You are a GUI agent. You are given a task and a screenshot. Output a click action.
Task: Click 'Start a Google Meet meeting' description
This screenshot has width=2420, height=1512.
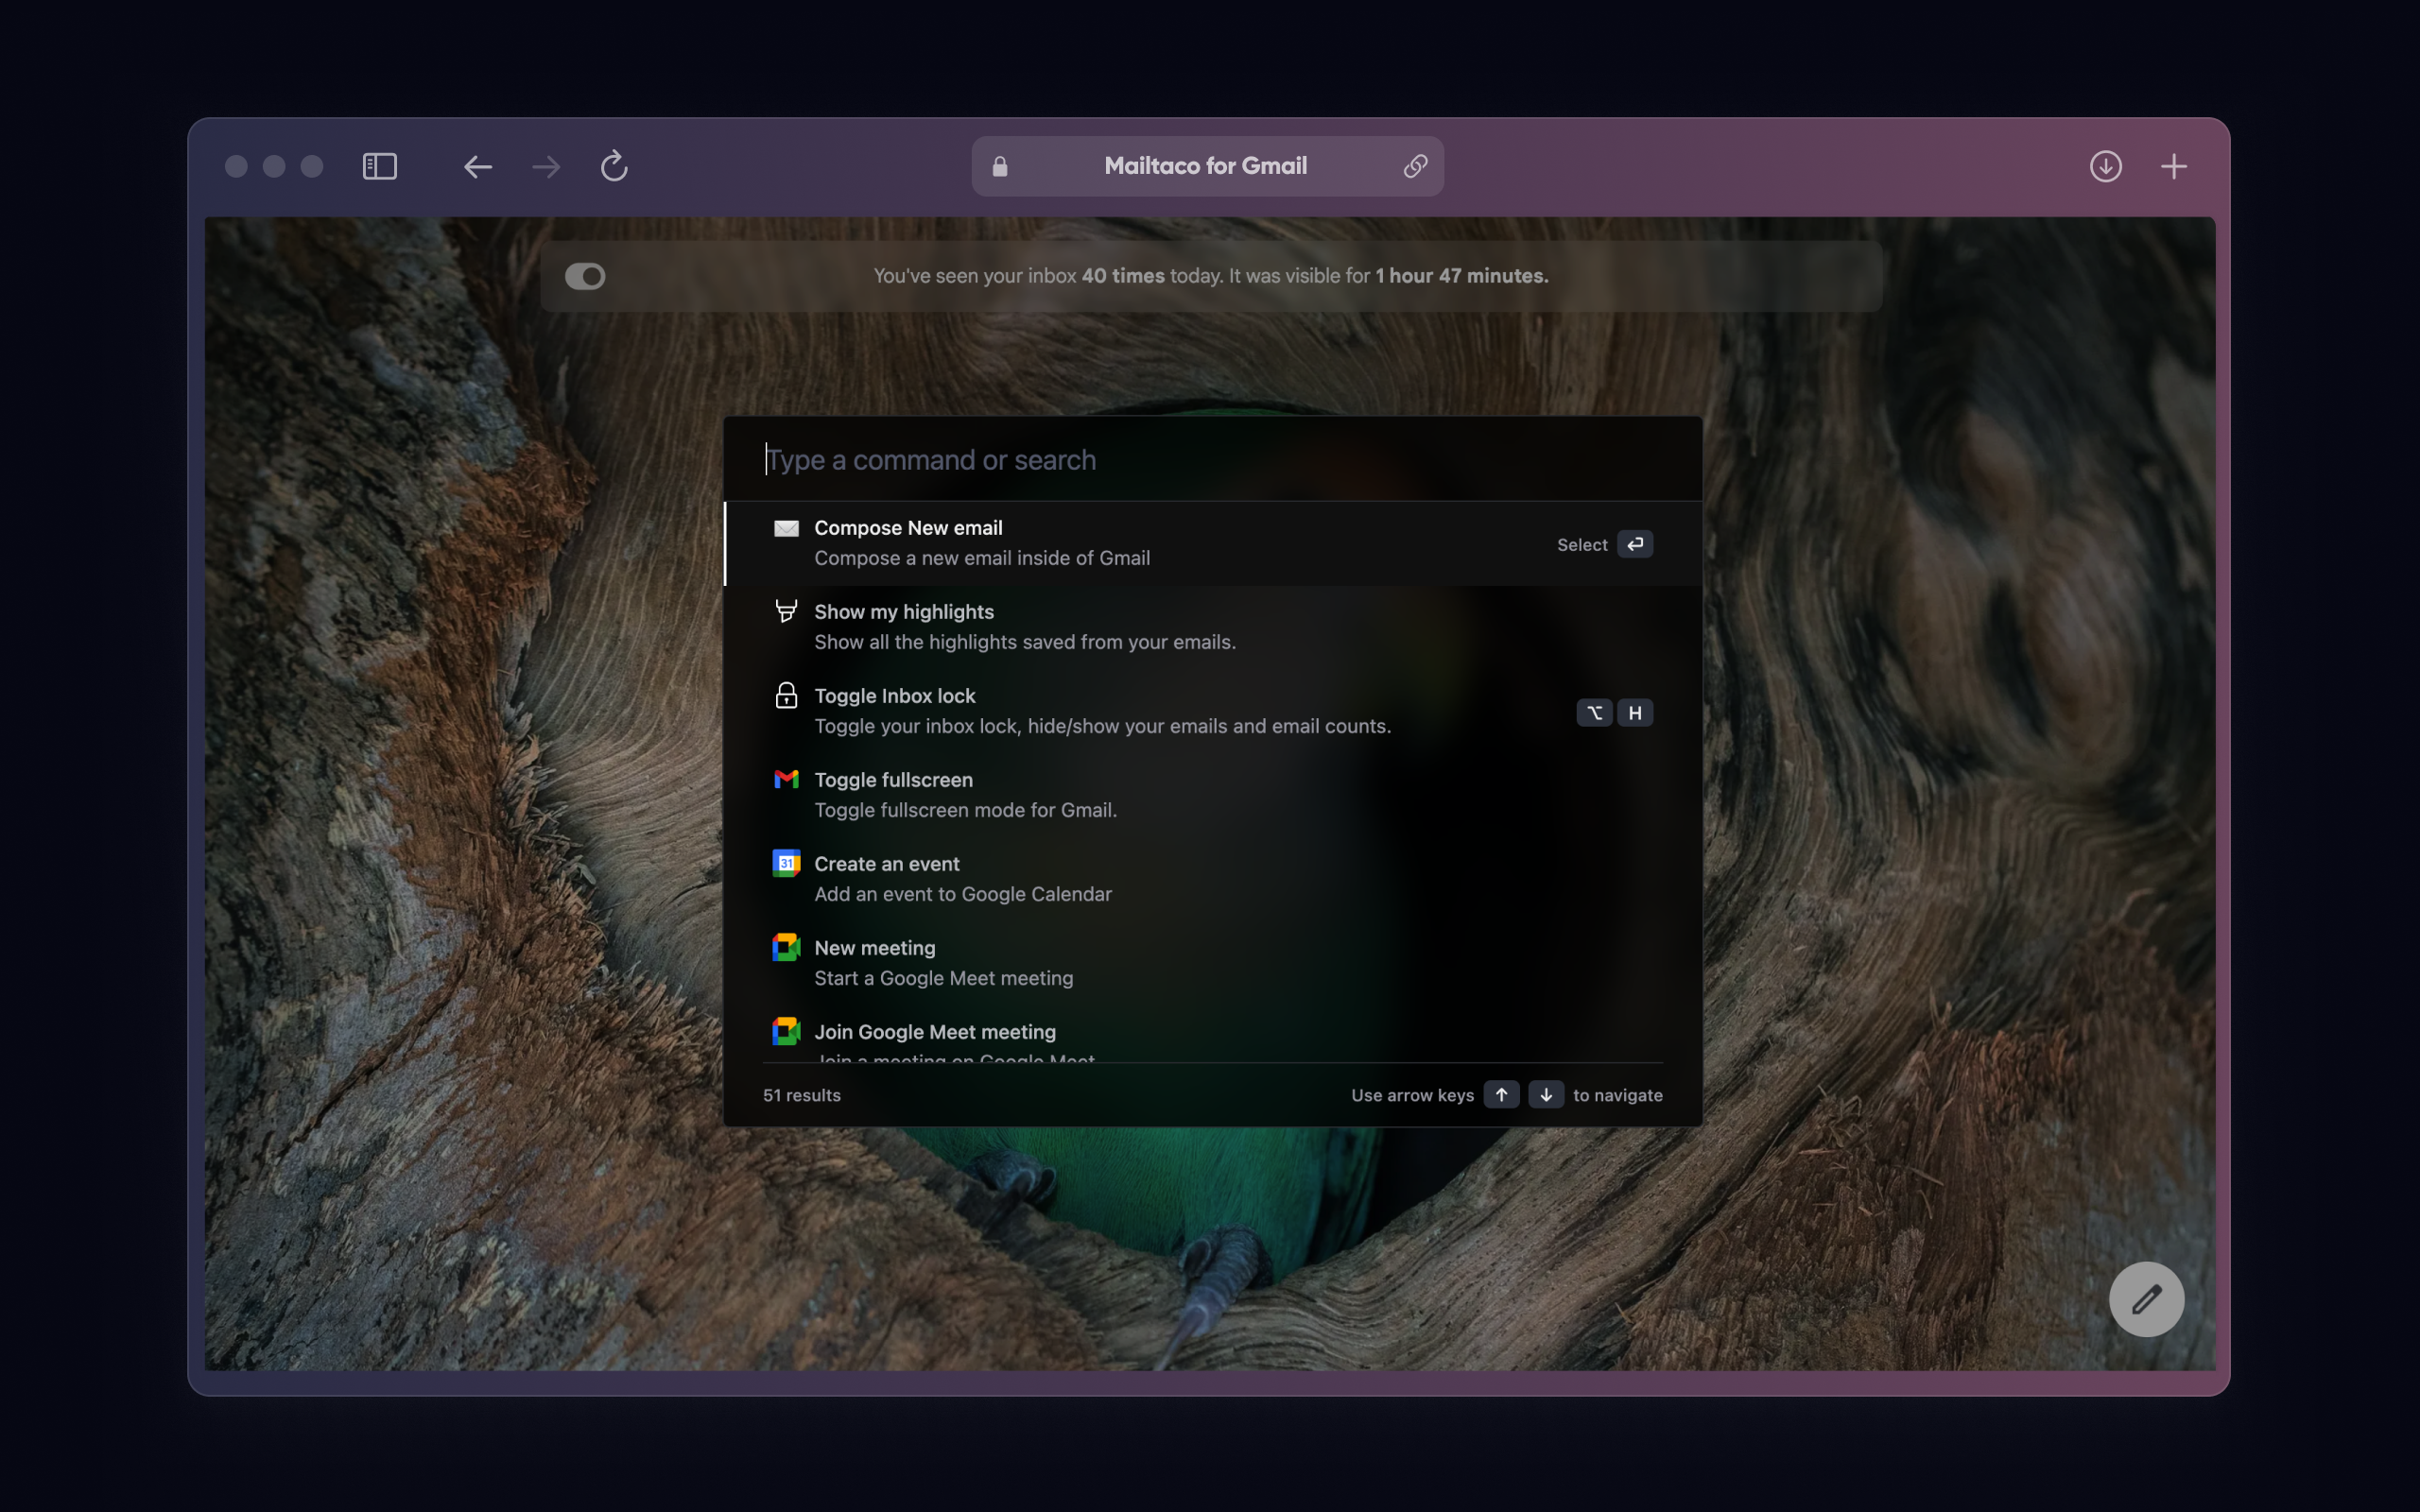[x=944, y=978]
